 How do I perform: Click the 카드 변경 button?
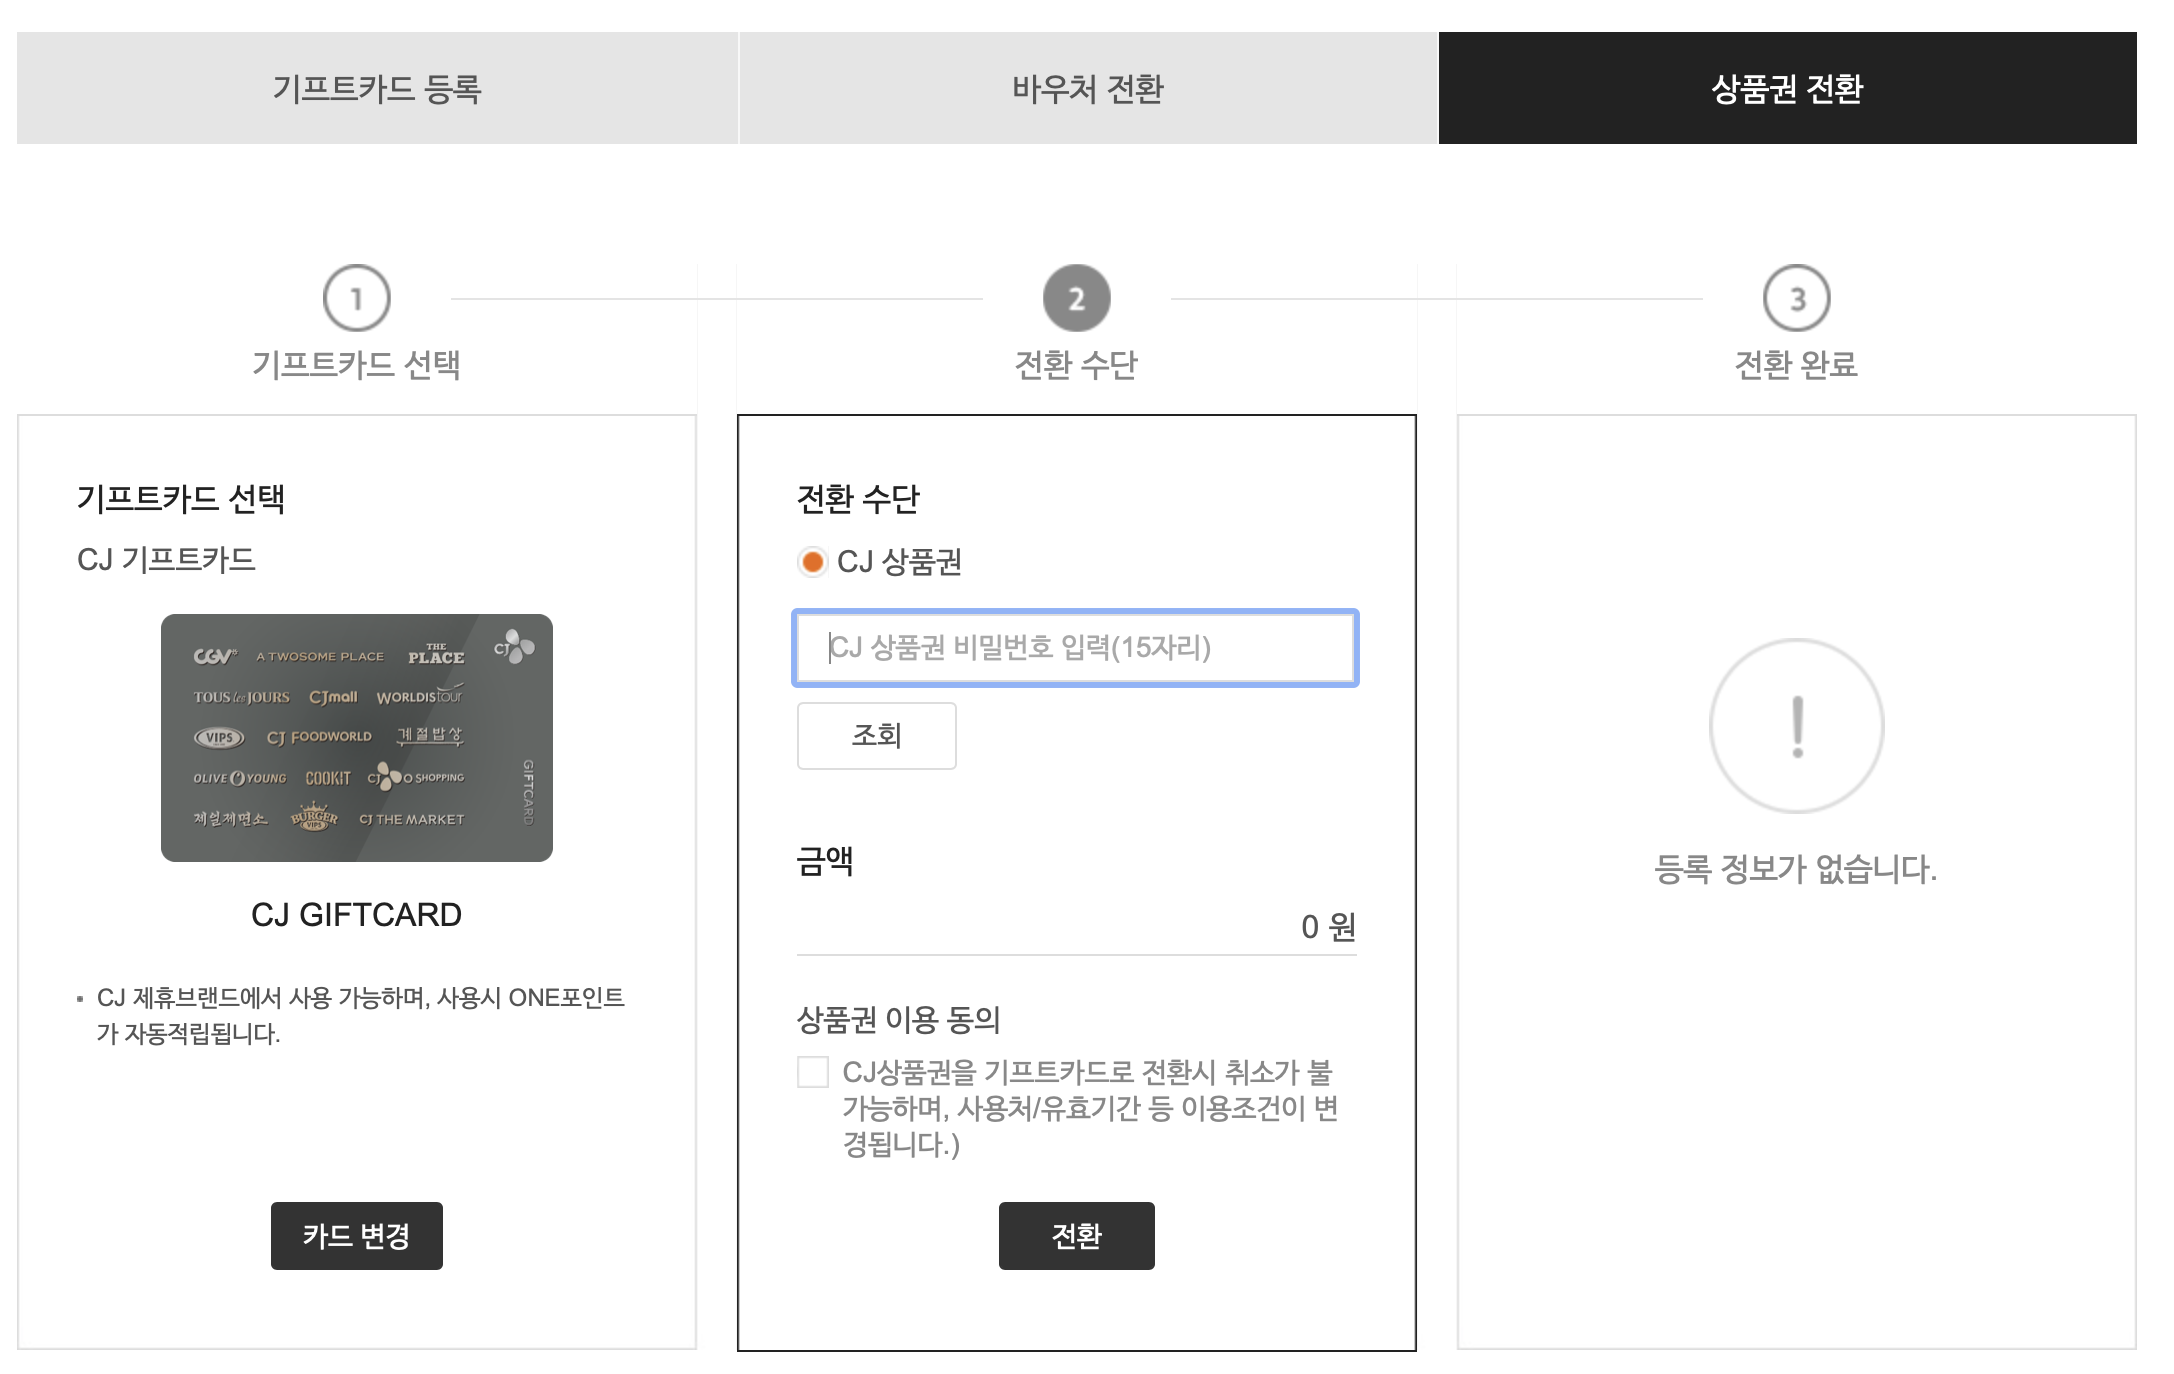coord(356,1236)
